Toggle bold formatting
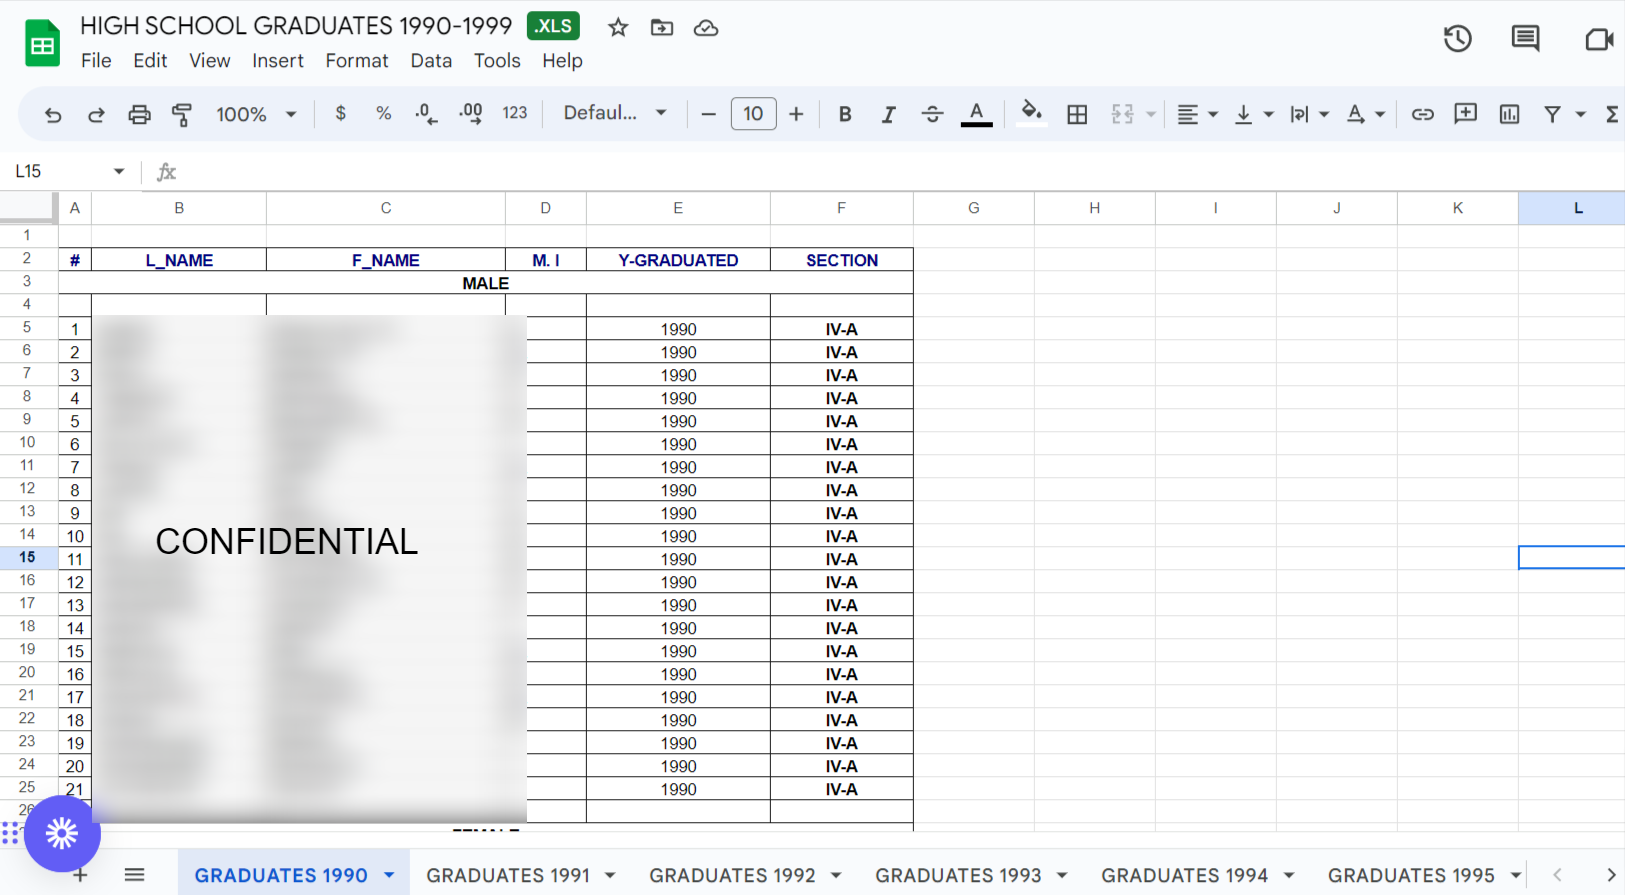 [x=845, y=114]
